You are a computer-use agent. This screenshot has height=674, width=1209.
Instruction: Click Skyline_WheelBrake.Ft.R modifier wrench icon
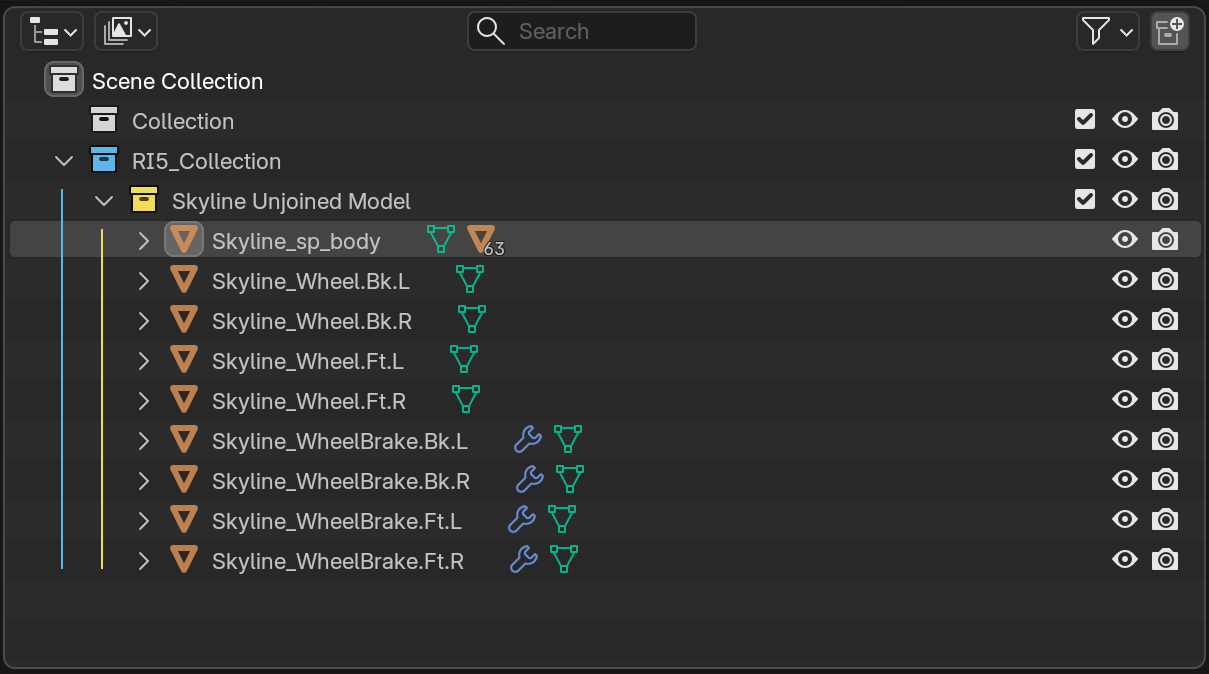coord(523,559)
